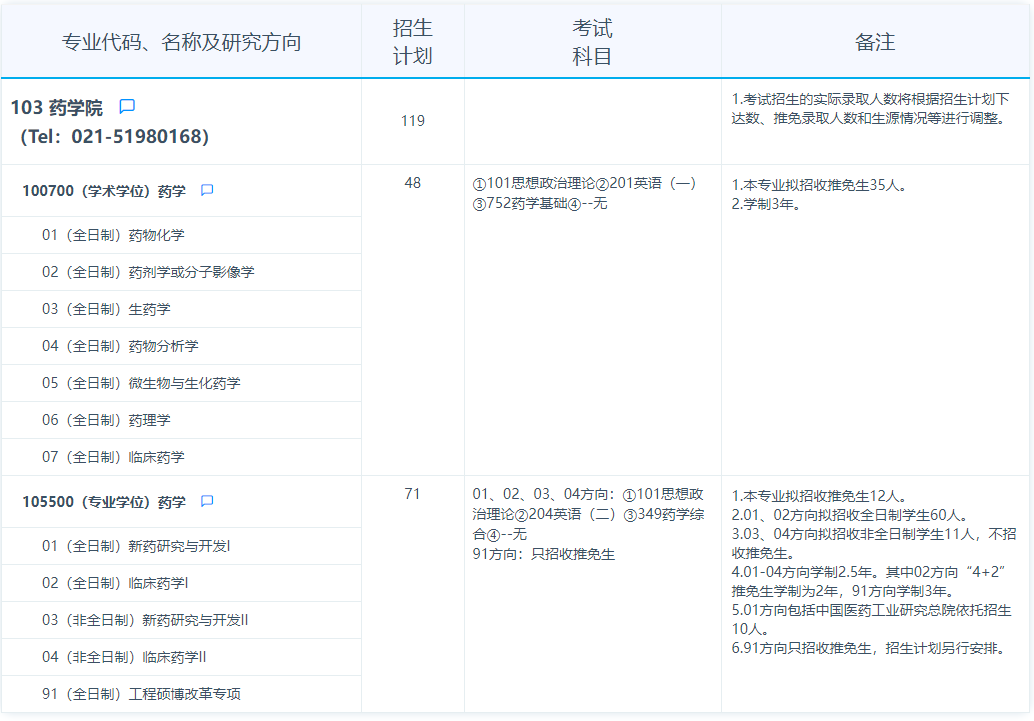This screenshot has width=1034, height=721.
Task: Select direction 05 微生物与生化药学
Action: coord(141,383)
